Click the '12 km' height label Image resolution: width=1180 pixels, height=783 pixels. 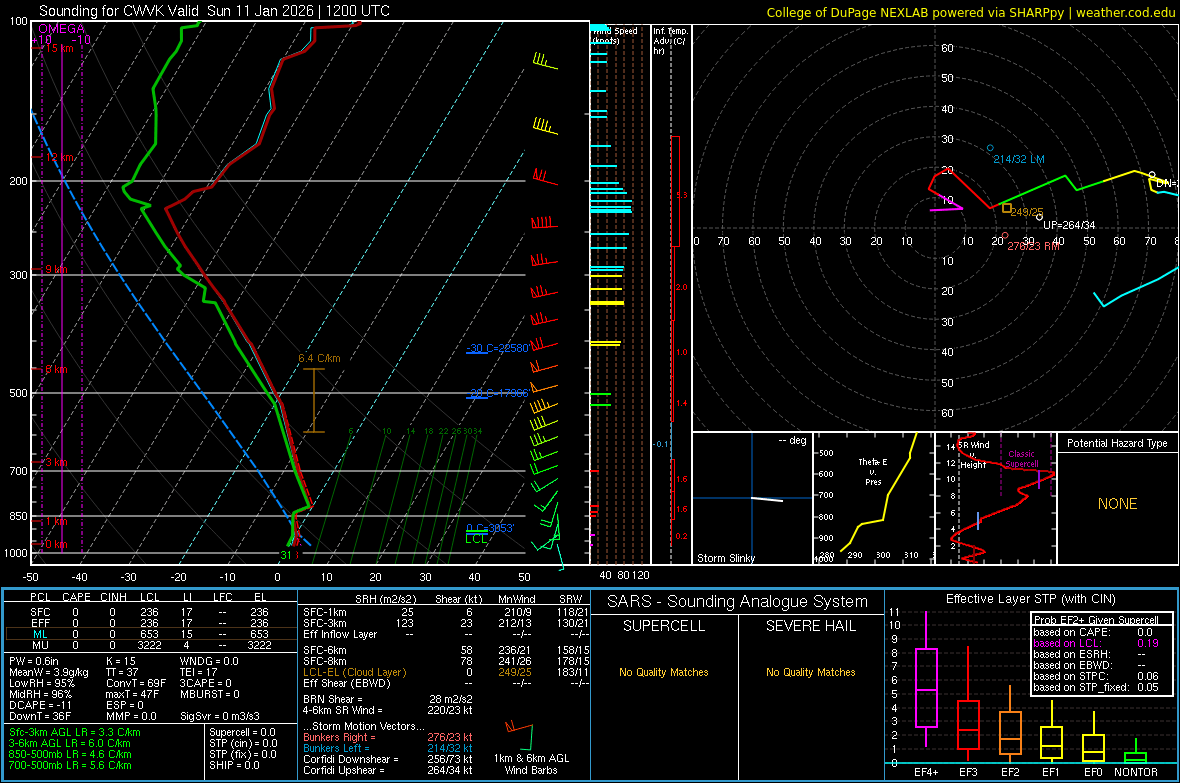[x=59, y=157]
